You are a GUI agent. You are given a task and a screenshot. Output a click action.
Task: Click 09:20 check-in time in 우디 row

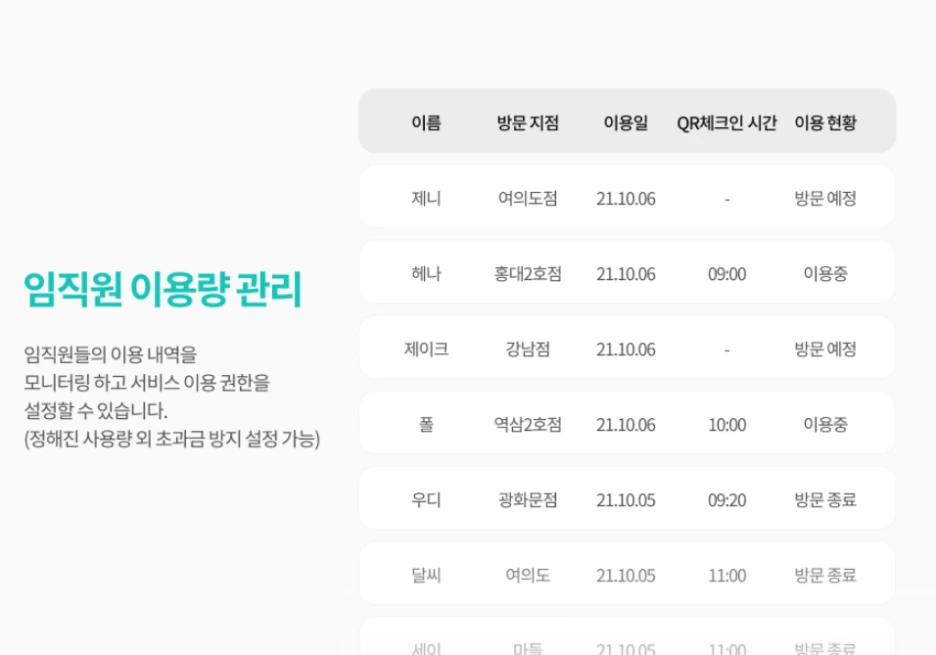[x=726, y=500]
